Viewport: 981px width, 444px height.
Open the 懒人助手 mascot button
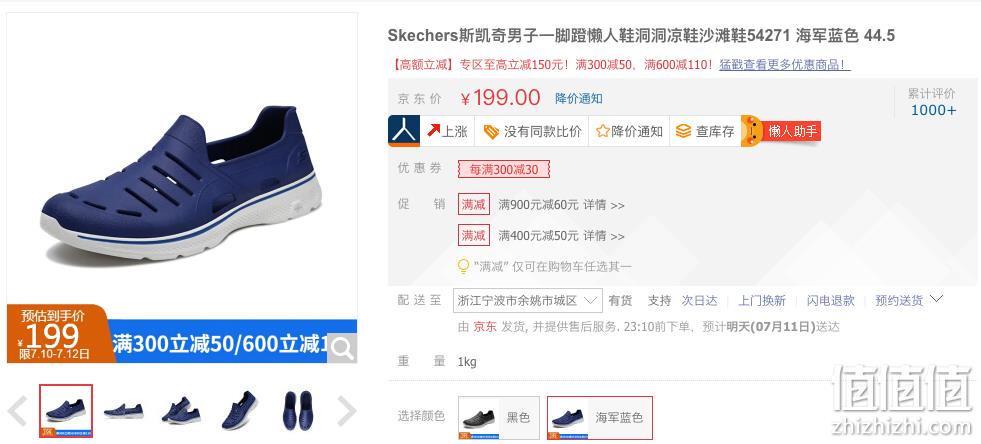click(x=780, y=131)
